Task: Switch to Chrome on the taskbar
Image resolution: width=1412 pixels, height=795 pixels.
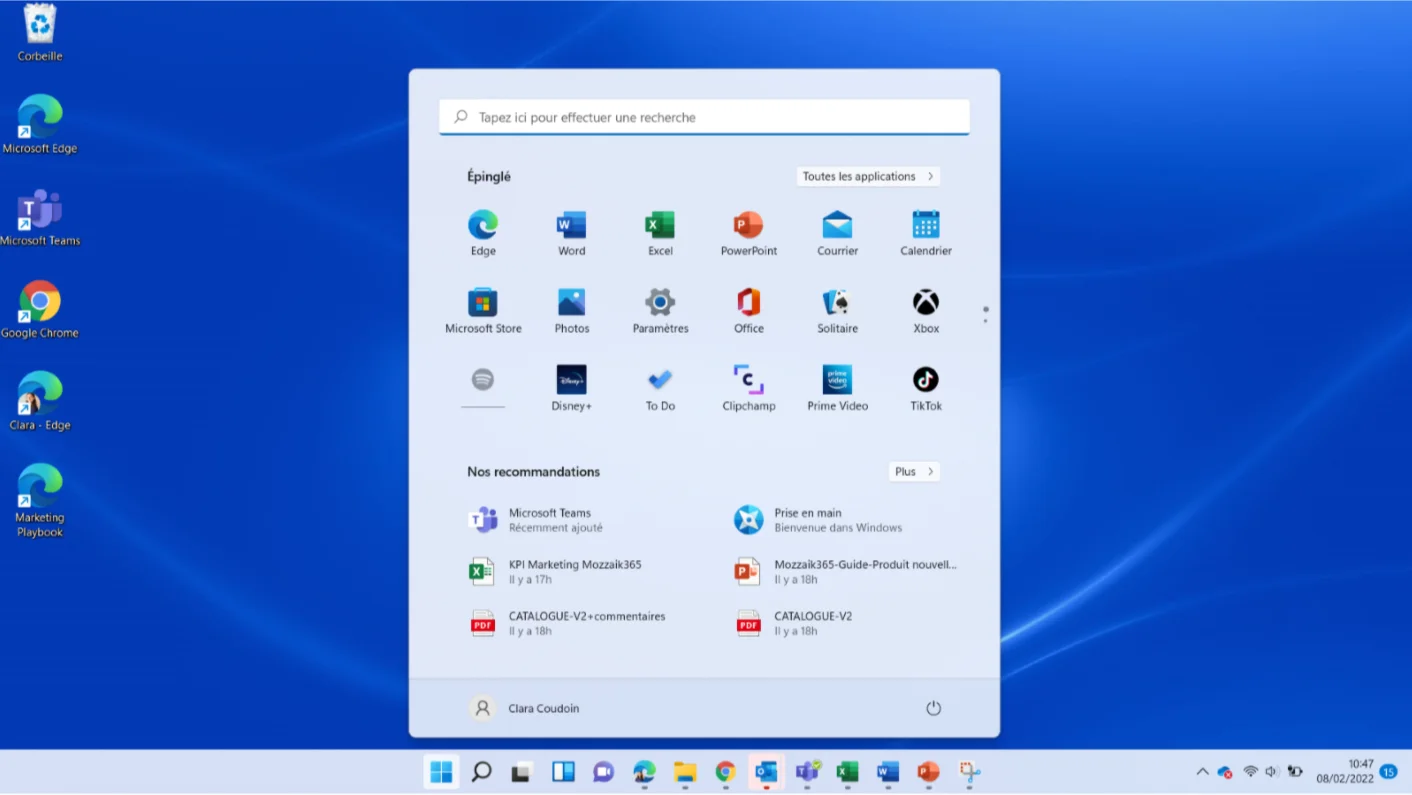Action: pos(725,772)
